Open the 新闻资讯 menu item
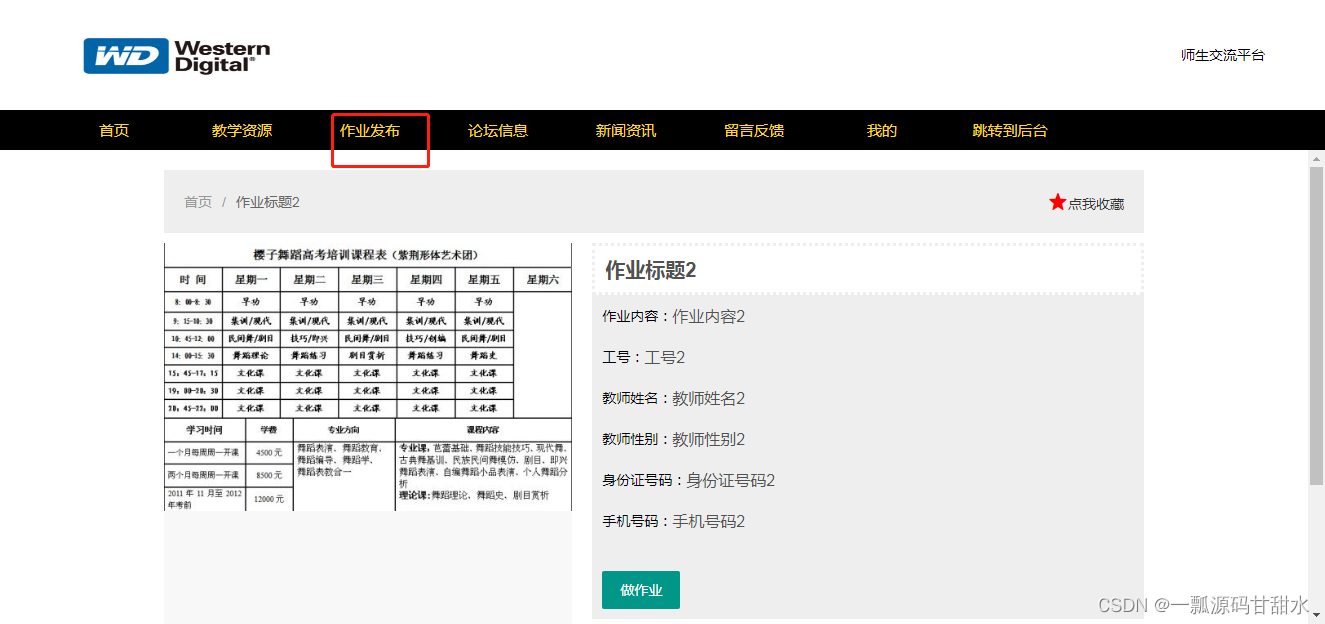The image size is (1325, 624). [x=626, y=130]
